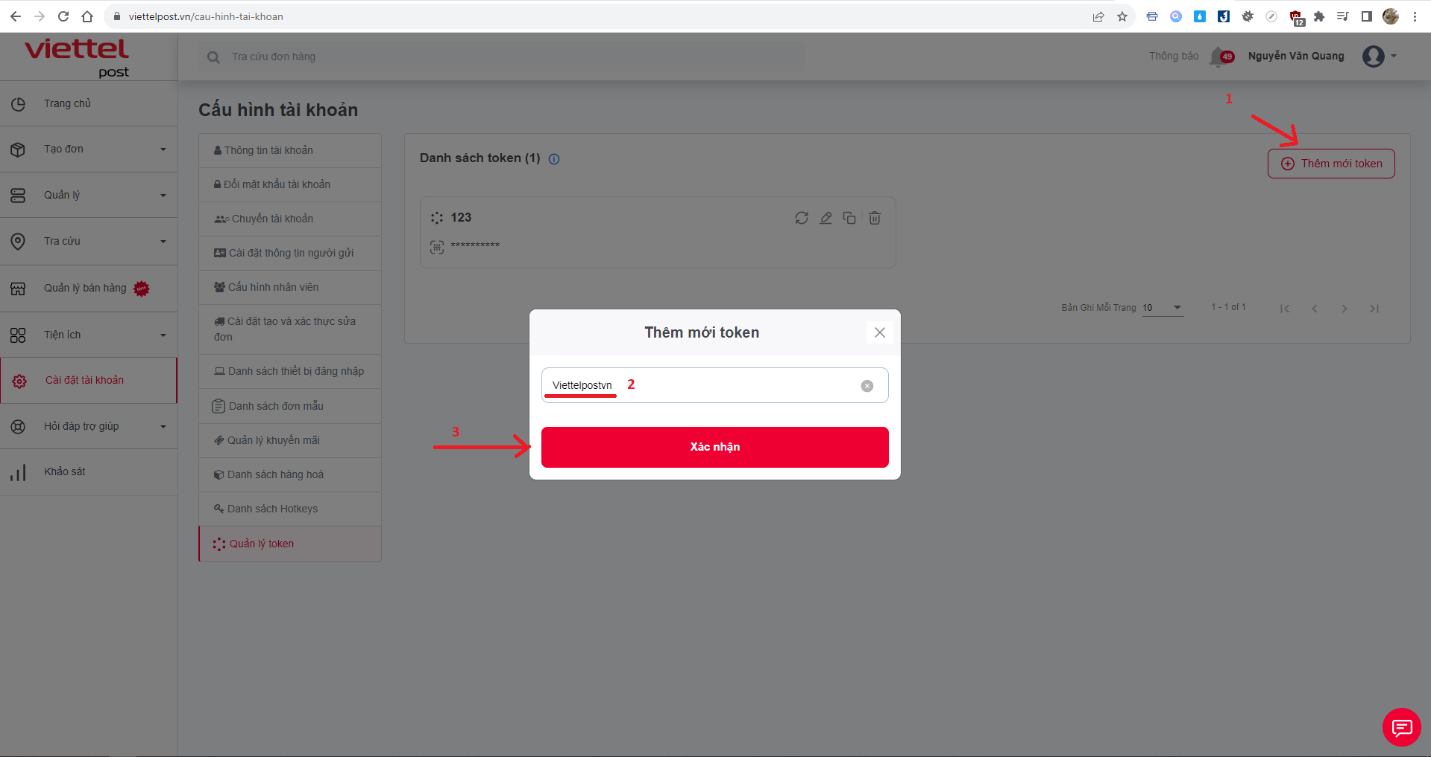
Task: Select the Quản lý token tab
Action: point(290,544)
